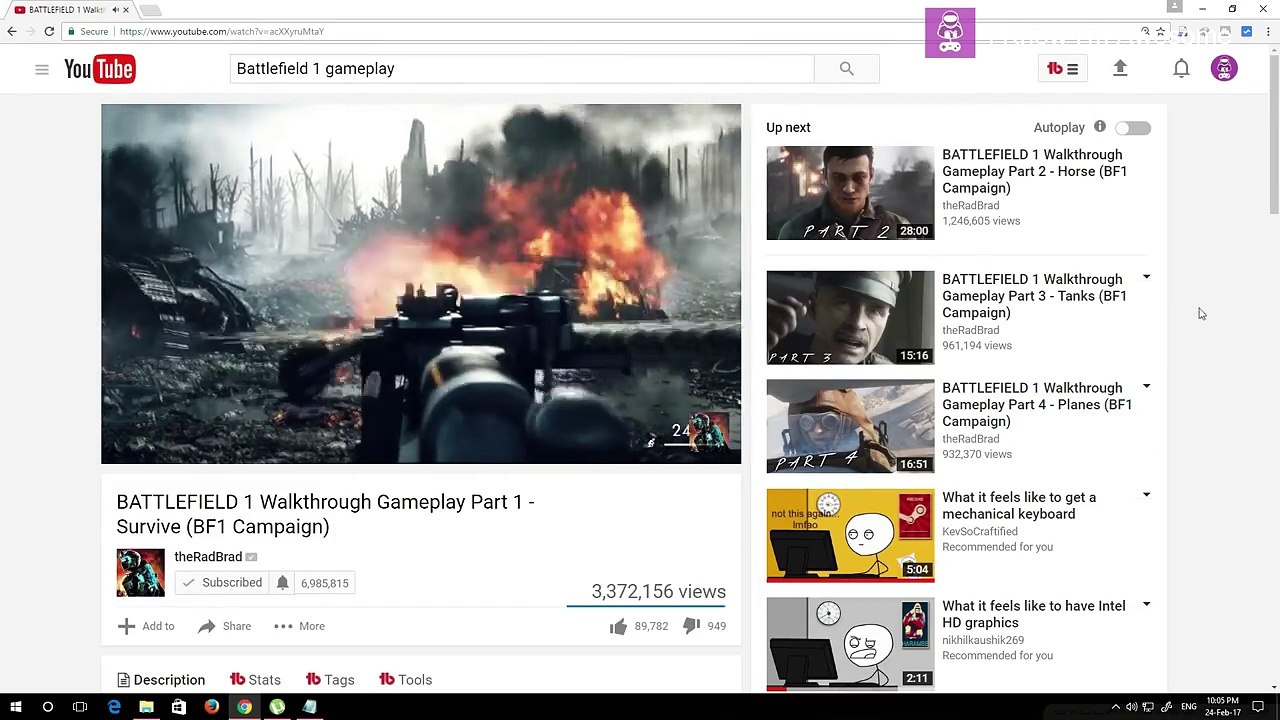
Task: Open mechanical keyboard video title
Action: click(x=1019, y=505)
